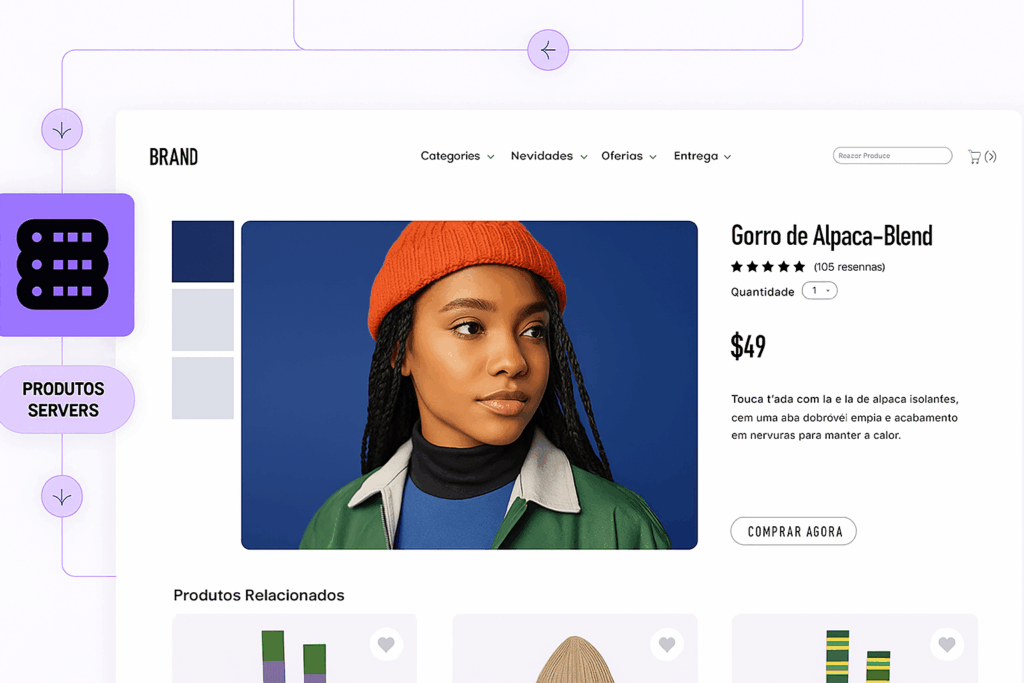Click the Comprar Agora button
This screenshot has width=1024, height=683.
pos(793,532)
